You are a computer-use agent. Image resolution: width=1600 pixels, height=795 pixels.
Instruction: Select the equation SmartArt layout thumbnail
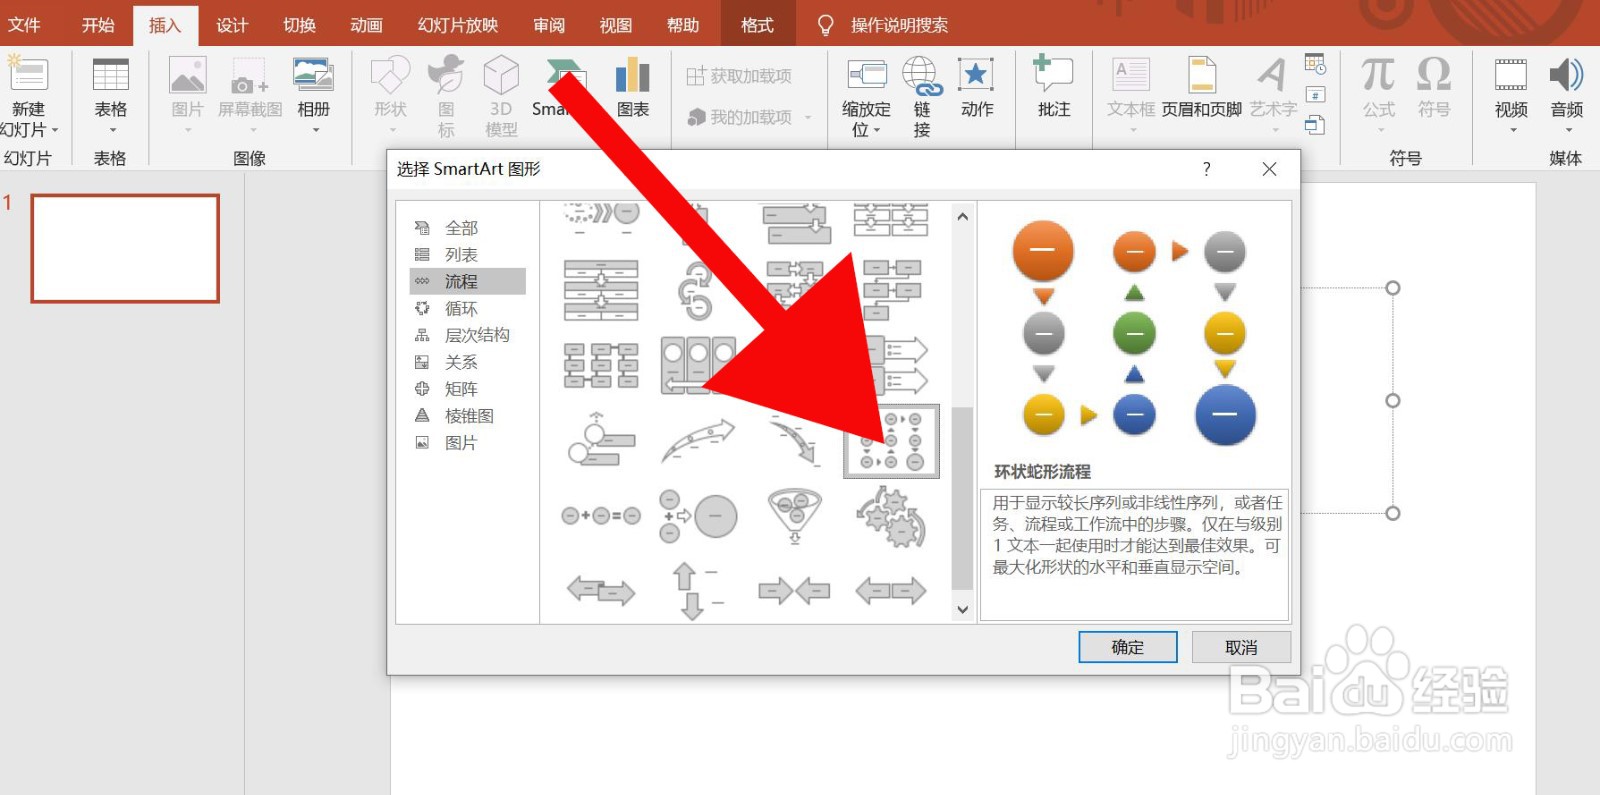coord(601,516)
